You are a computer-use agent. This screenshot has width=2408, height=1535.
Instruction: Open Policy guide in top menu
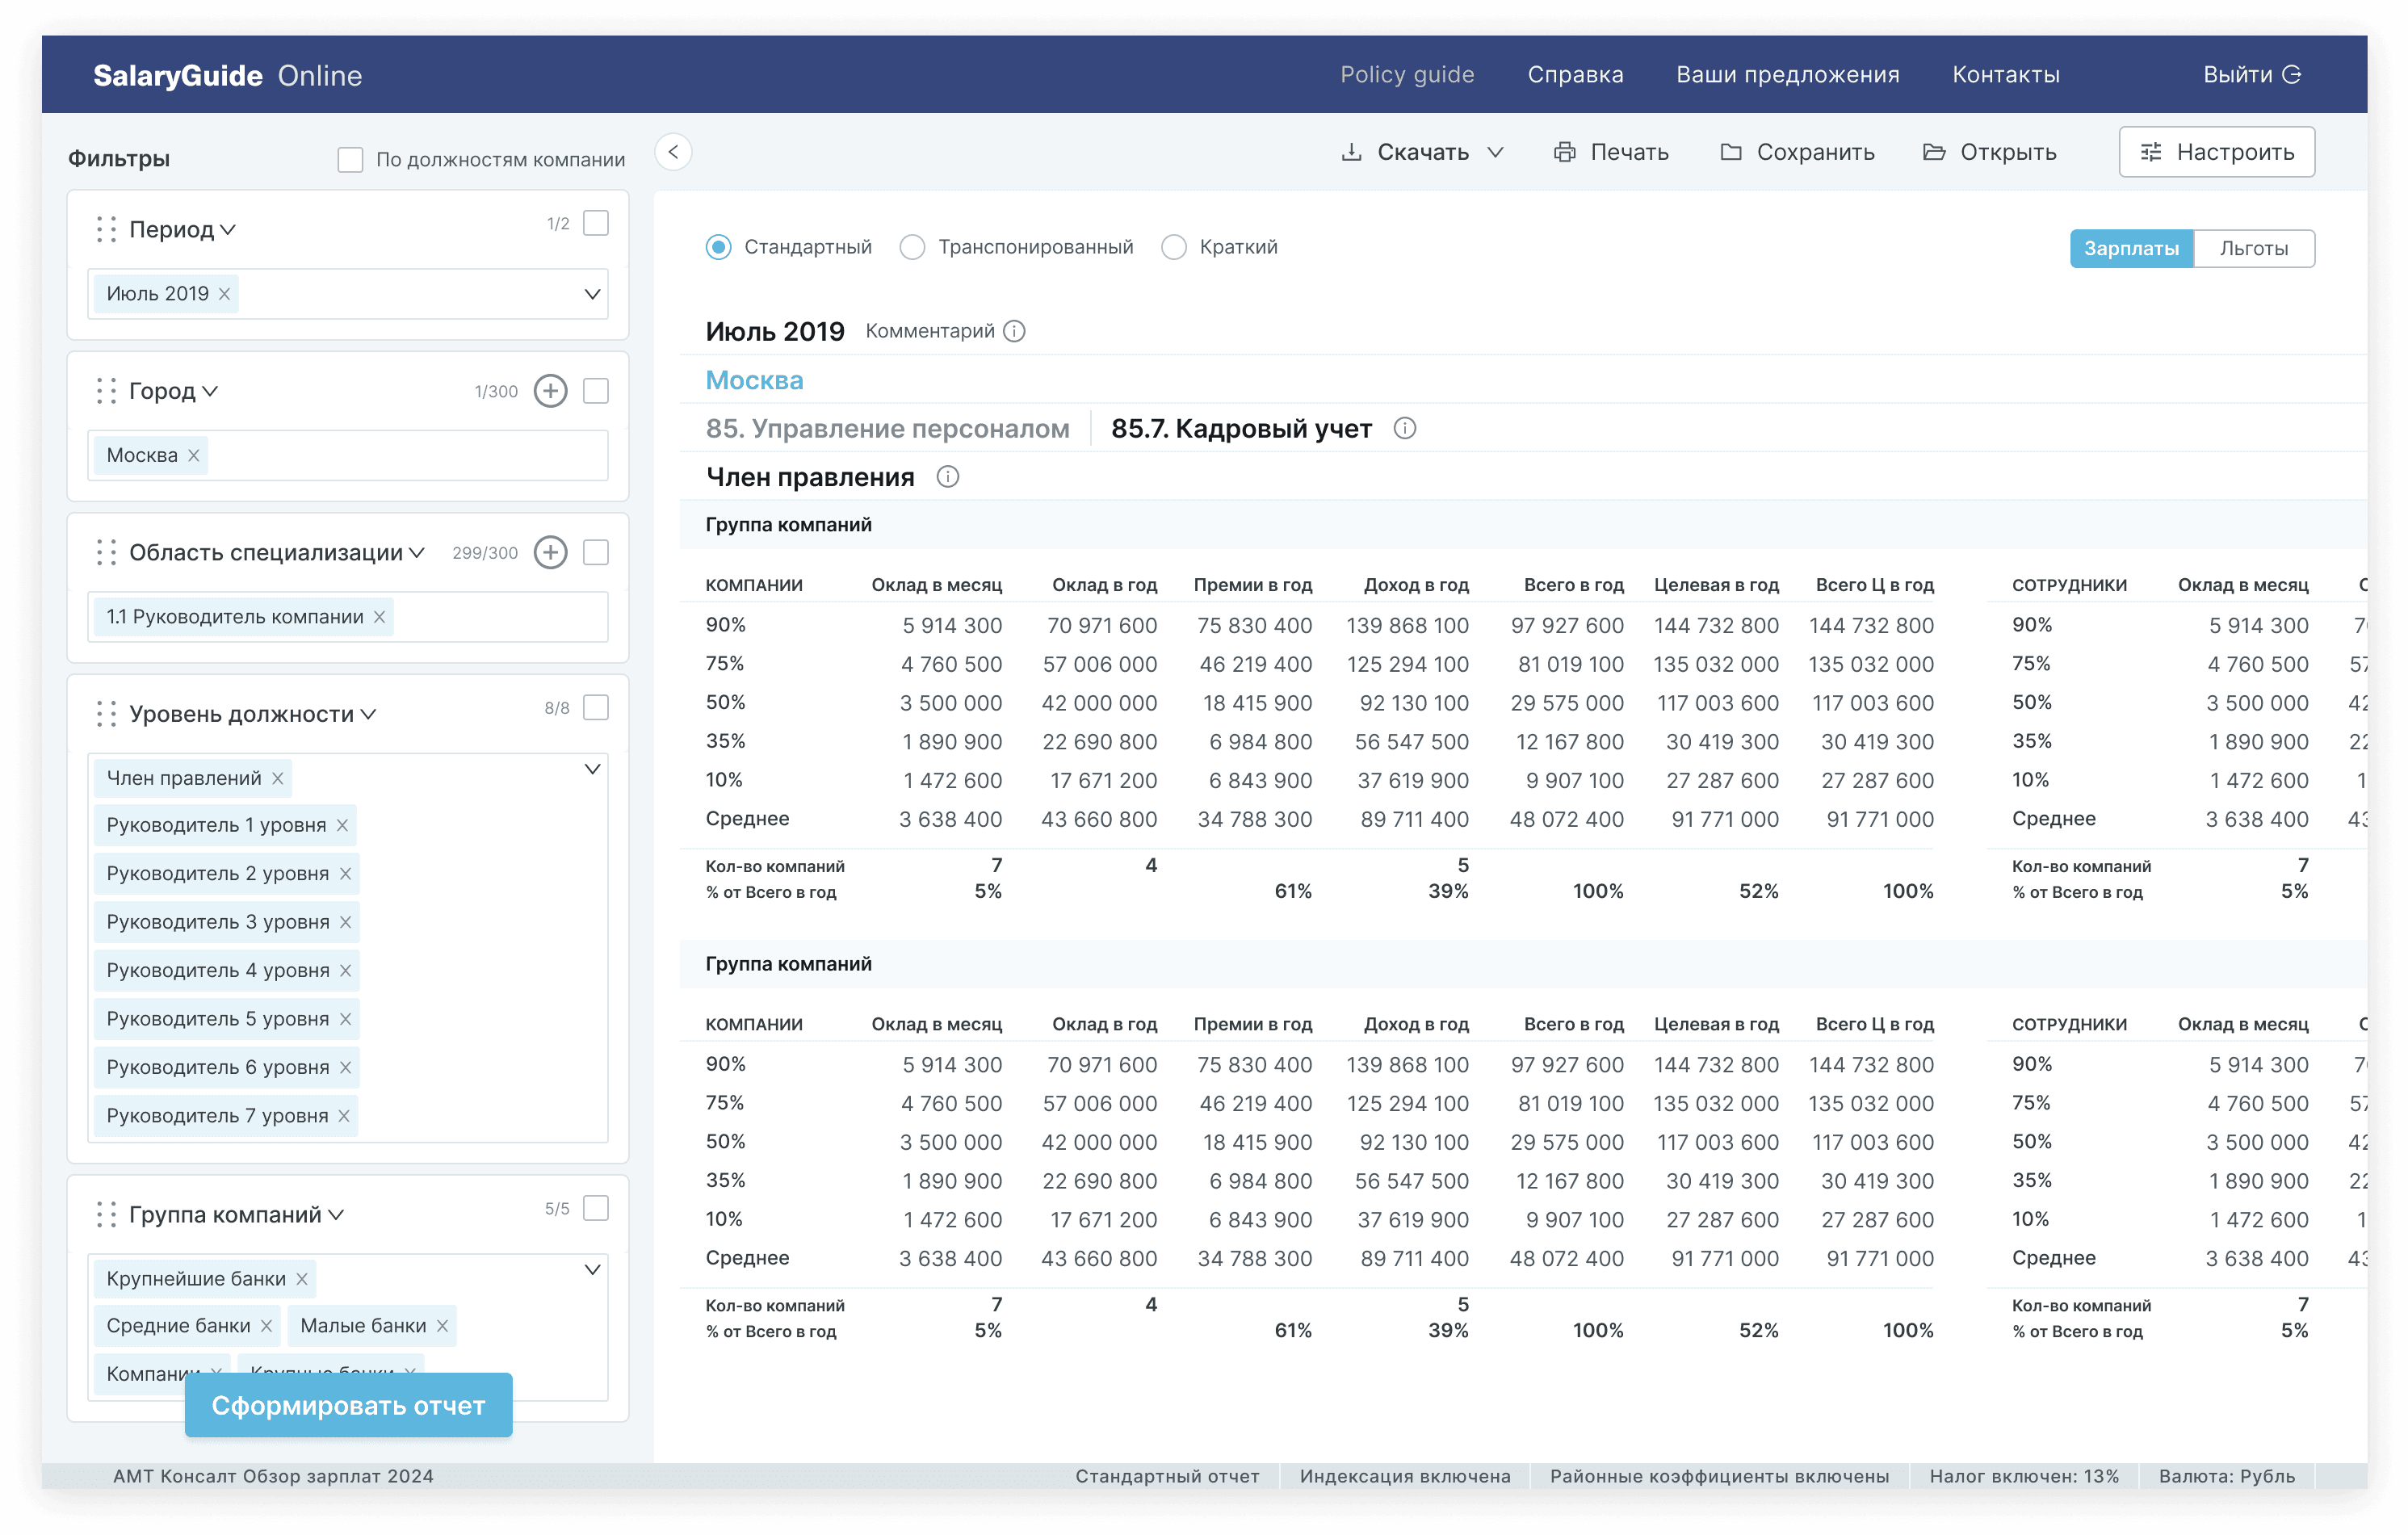(x=1406, y=75)
